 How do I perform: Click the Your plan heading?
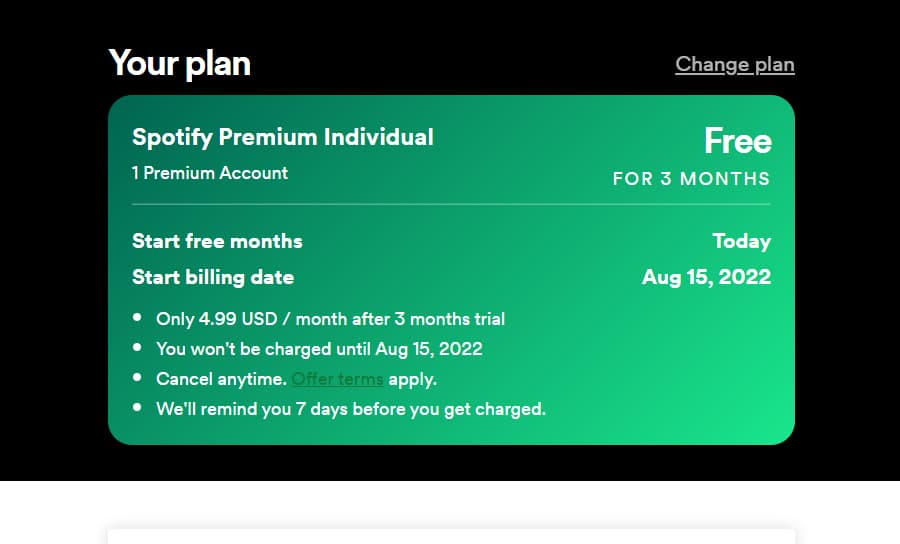click(x=180, y=63)
